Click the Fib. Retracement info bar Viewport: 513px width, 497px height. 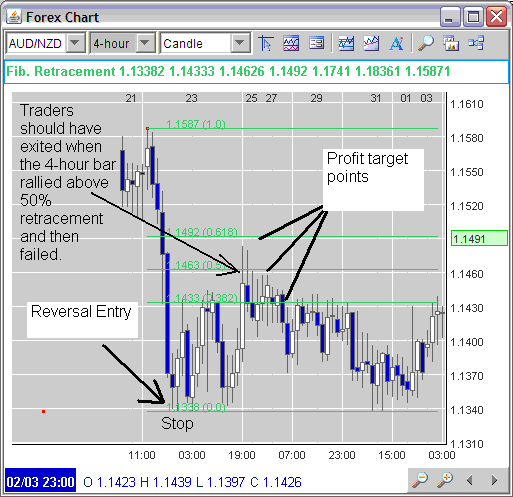click(x=256, y=72)
